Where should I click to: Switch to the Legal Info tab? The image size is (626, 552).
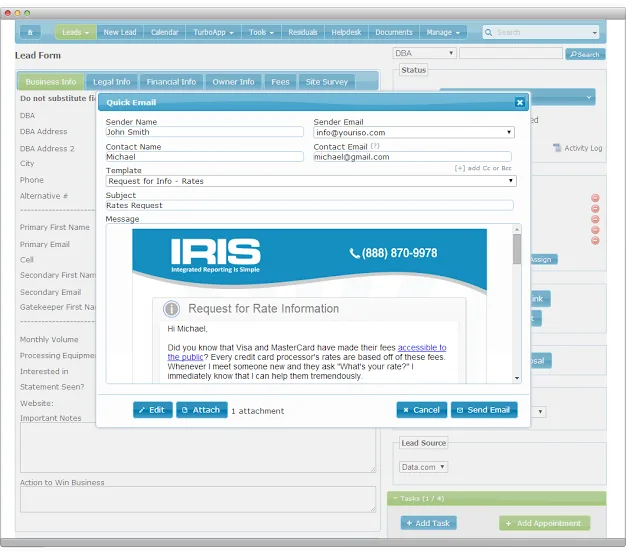(x=112, y=82)
